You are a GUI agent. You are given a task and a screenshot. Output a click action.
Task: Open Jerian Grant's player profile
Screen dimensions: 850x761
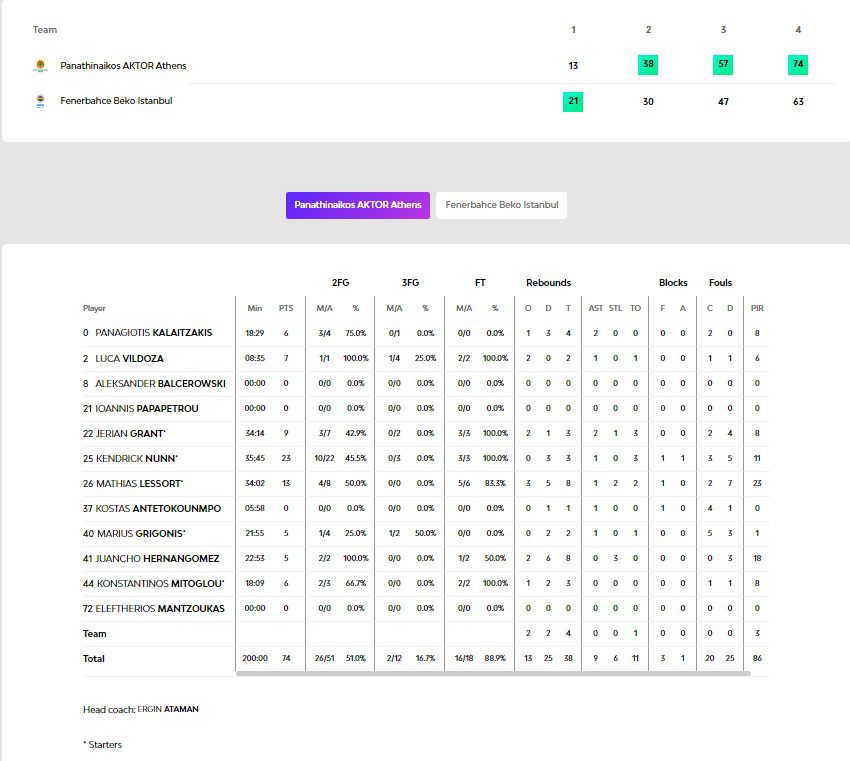130,433
